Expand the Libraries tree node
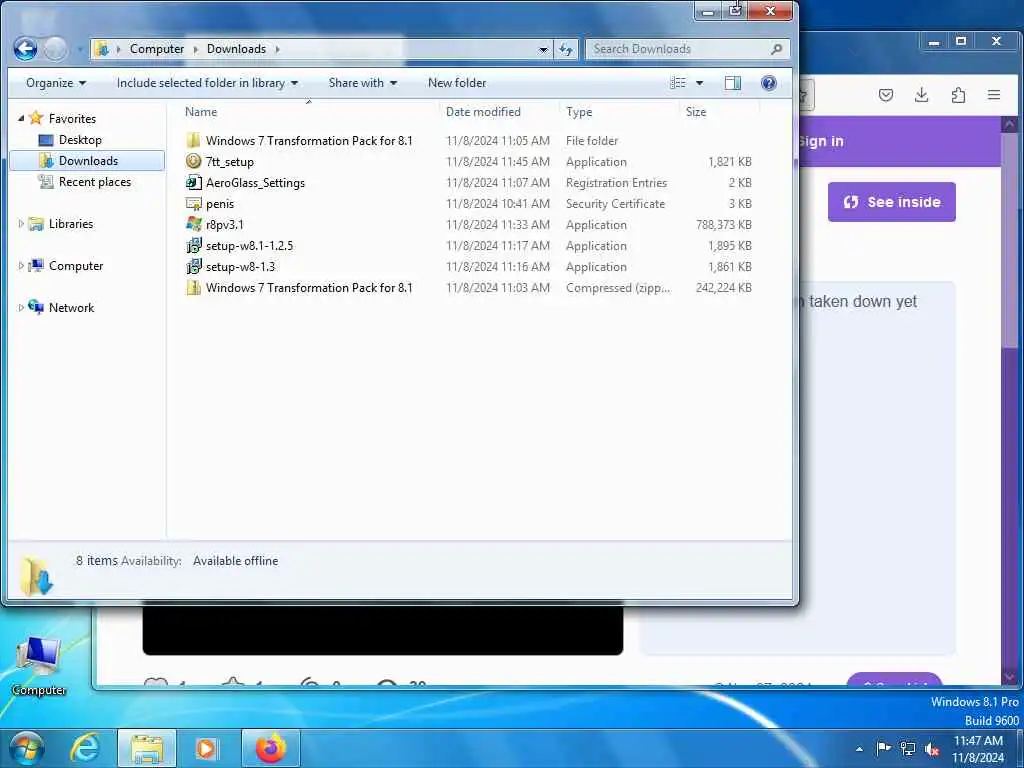1024x768 pixels. pos(21,224)
